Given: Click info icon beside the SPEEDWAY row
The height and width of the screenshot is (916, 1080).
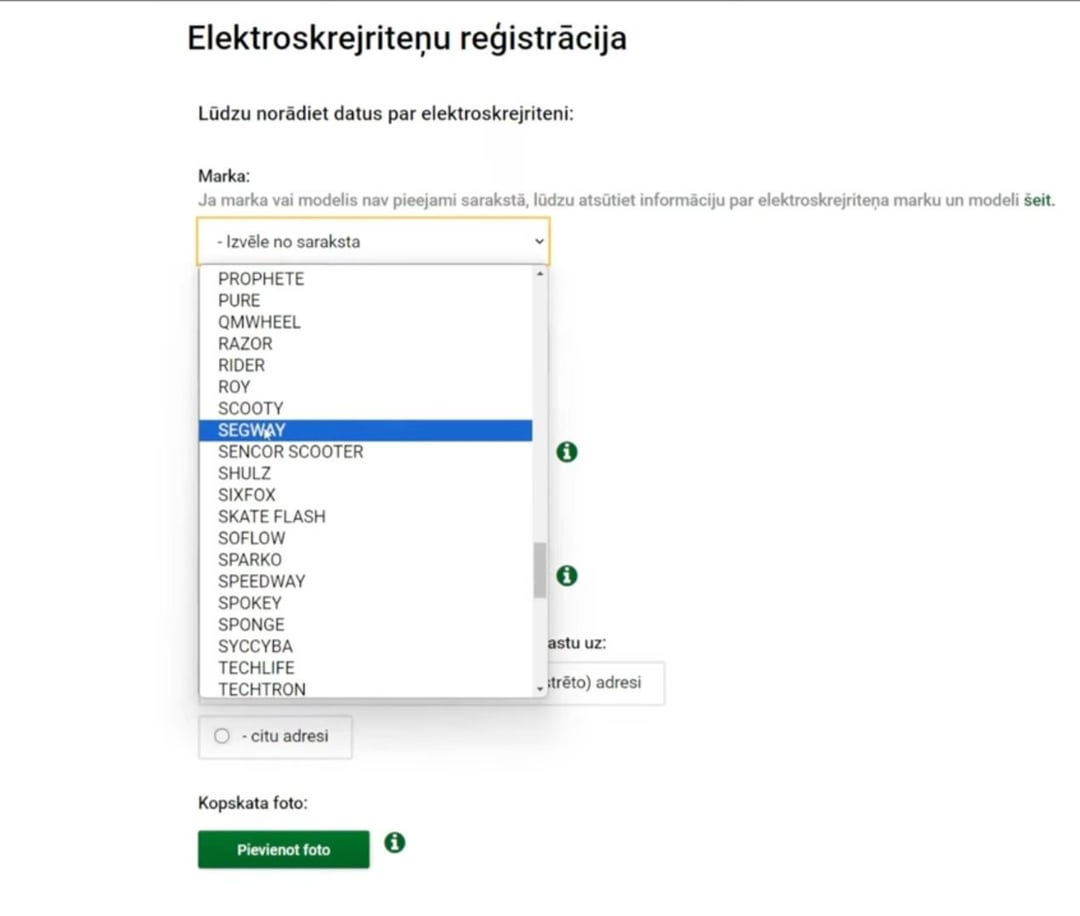Looking at the screenshot, I should pyautogui.click(x=567, y=576).
